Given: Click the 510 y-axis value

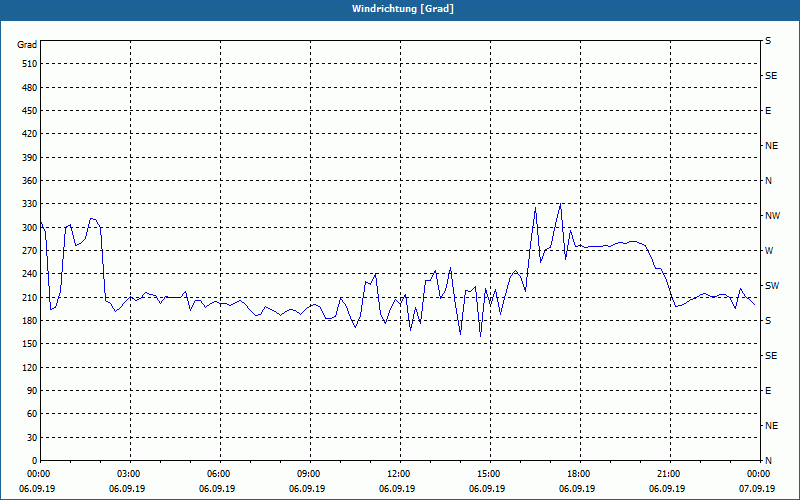Looking at the screenshot, I should tap(30, 64).
